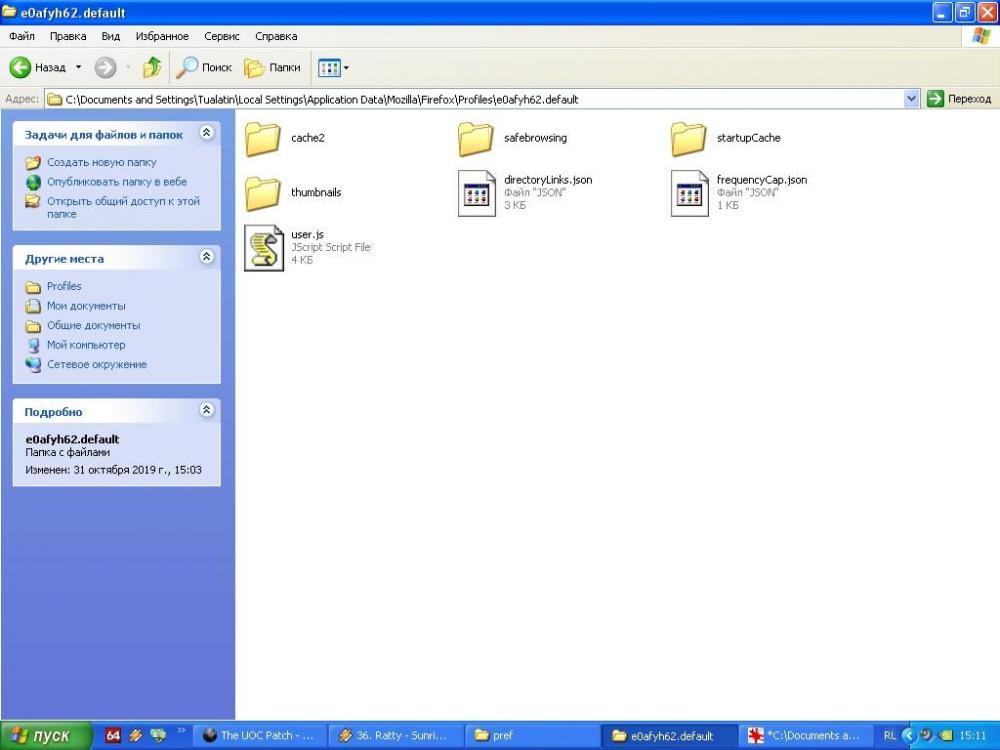Click the address bar path field
The height and width of the screenshot is (750, 1000).
[x=480, y=99]
